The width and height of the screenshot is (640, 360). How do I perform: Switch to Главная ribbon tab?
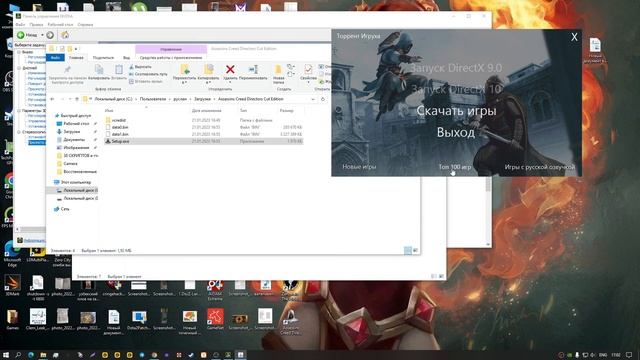tap(76, 58)
